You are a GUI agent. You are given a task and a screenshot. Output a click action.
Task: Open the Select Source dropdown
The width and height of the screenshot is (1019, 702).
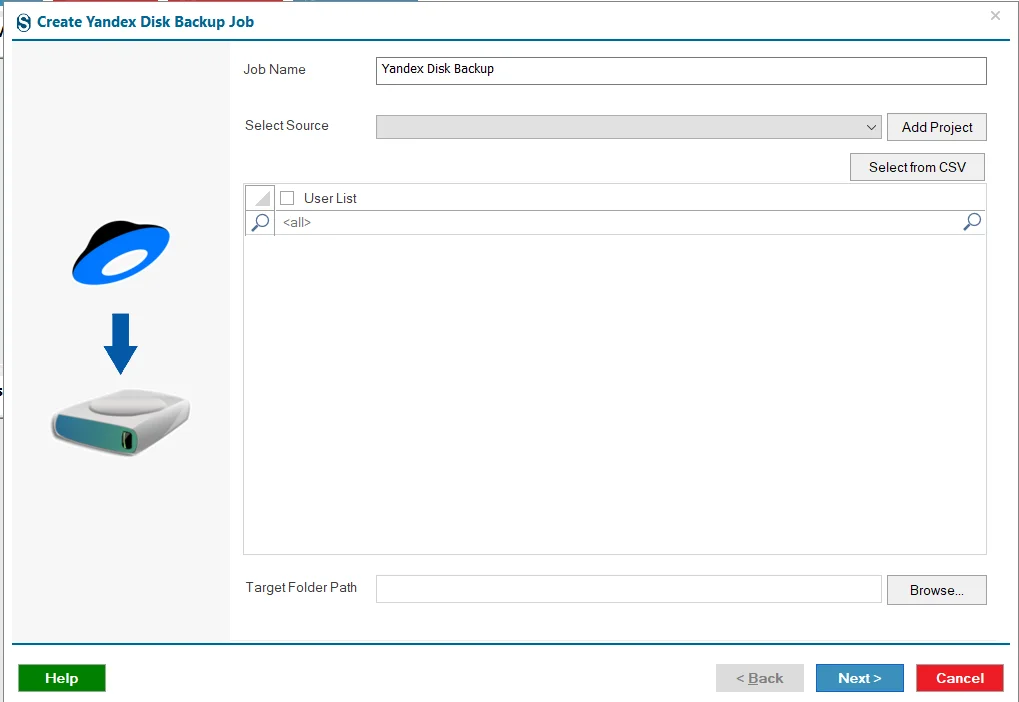pos(628,127)
